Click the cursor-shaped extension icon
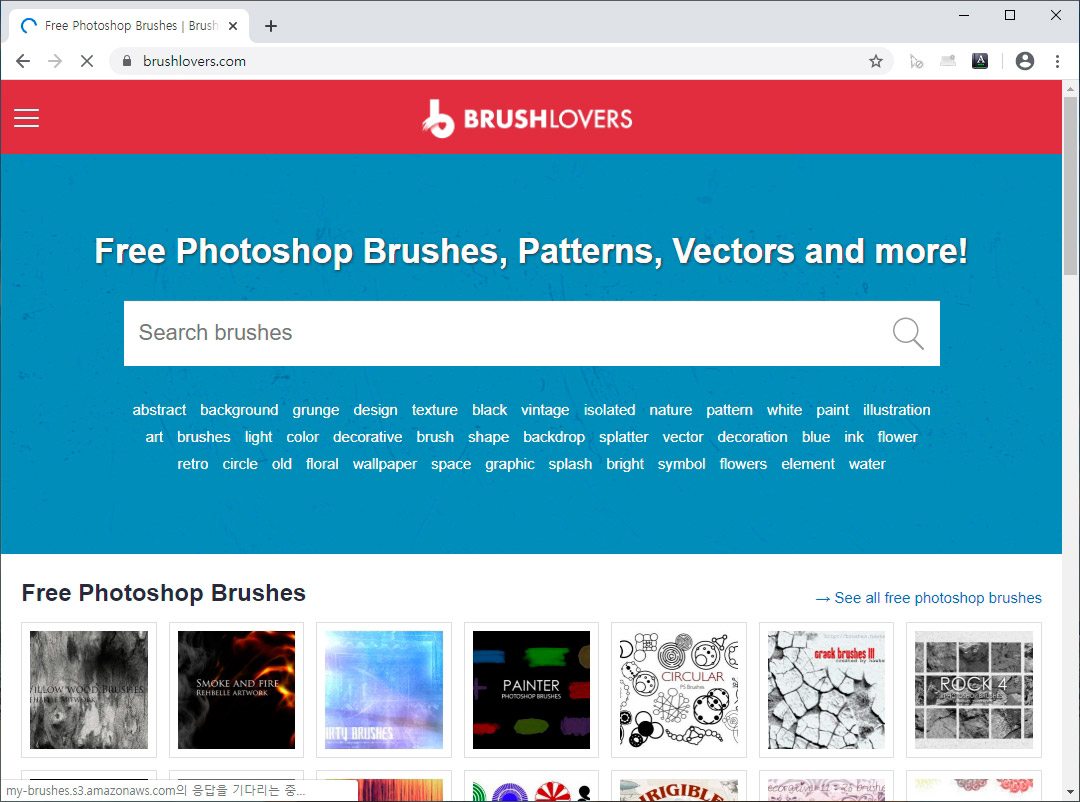Image resolution: width=1080 pixels, height=802 pixels. (916, 61)
